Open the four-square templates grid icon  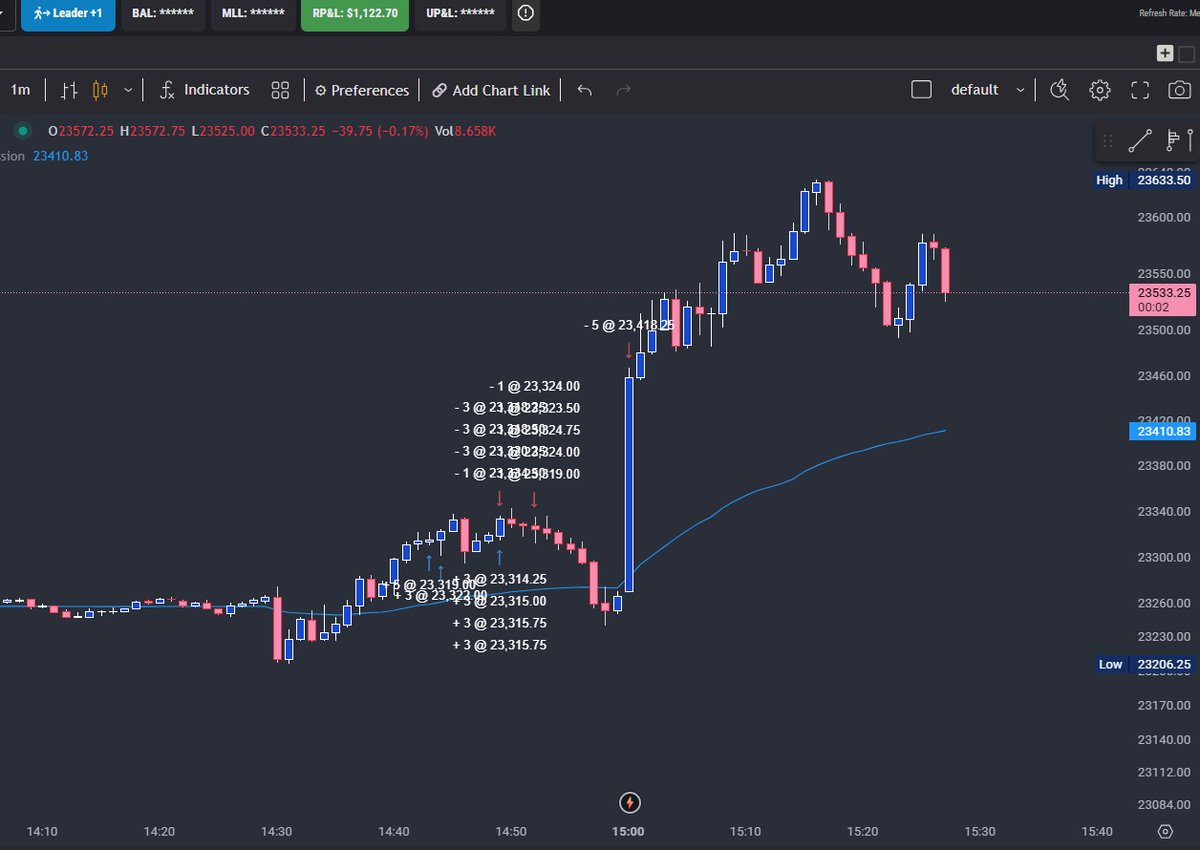coord(280,90)
